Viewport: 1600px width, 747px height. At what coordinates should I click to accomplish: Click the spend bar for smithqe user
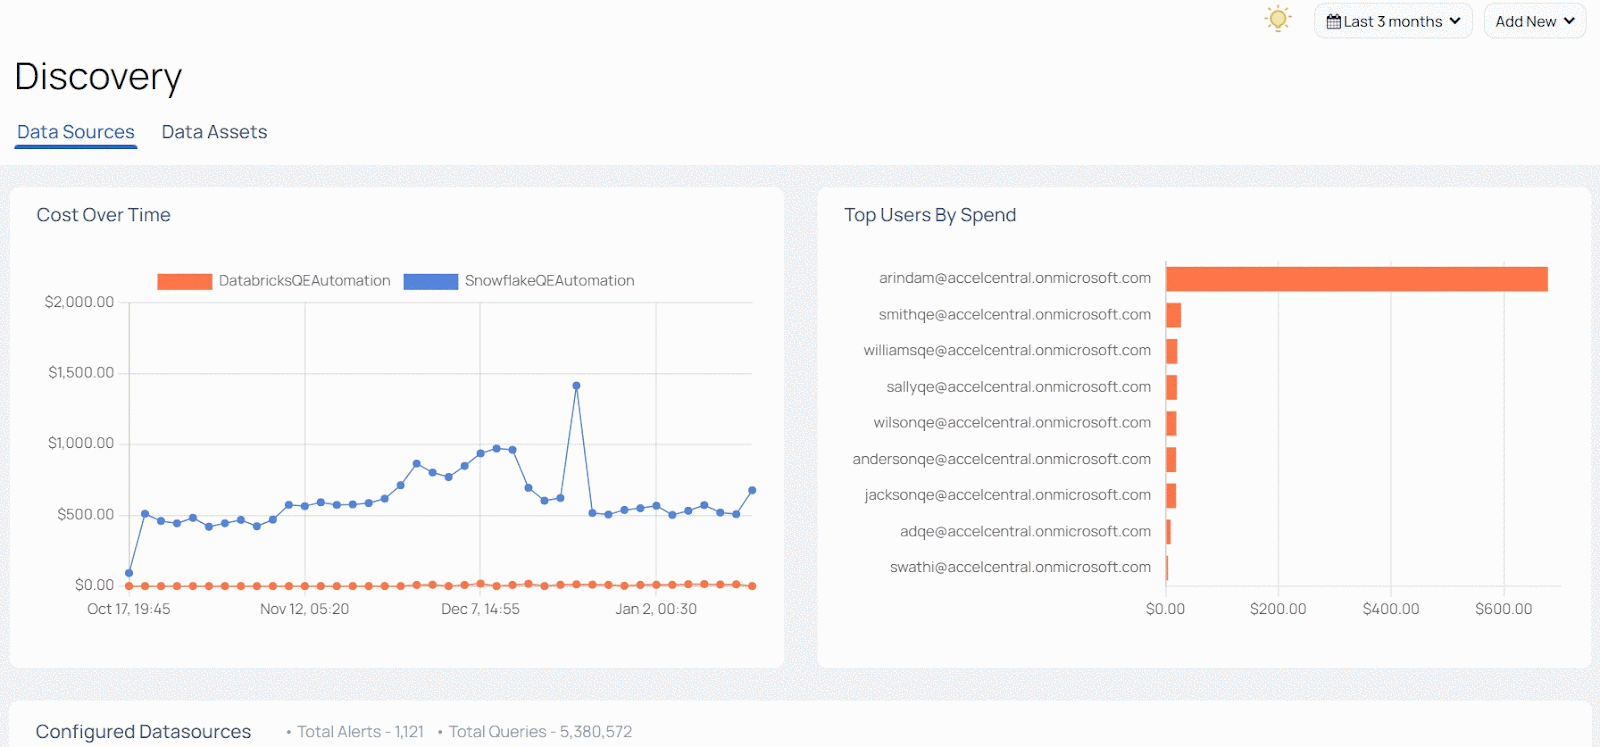point(1173,315)
